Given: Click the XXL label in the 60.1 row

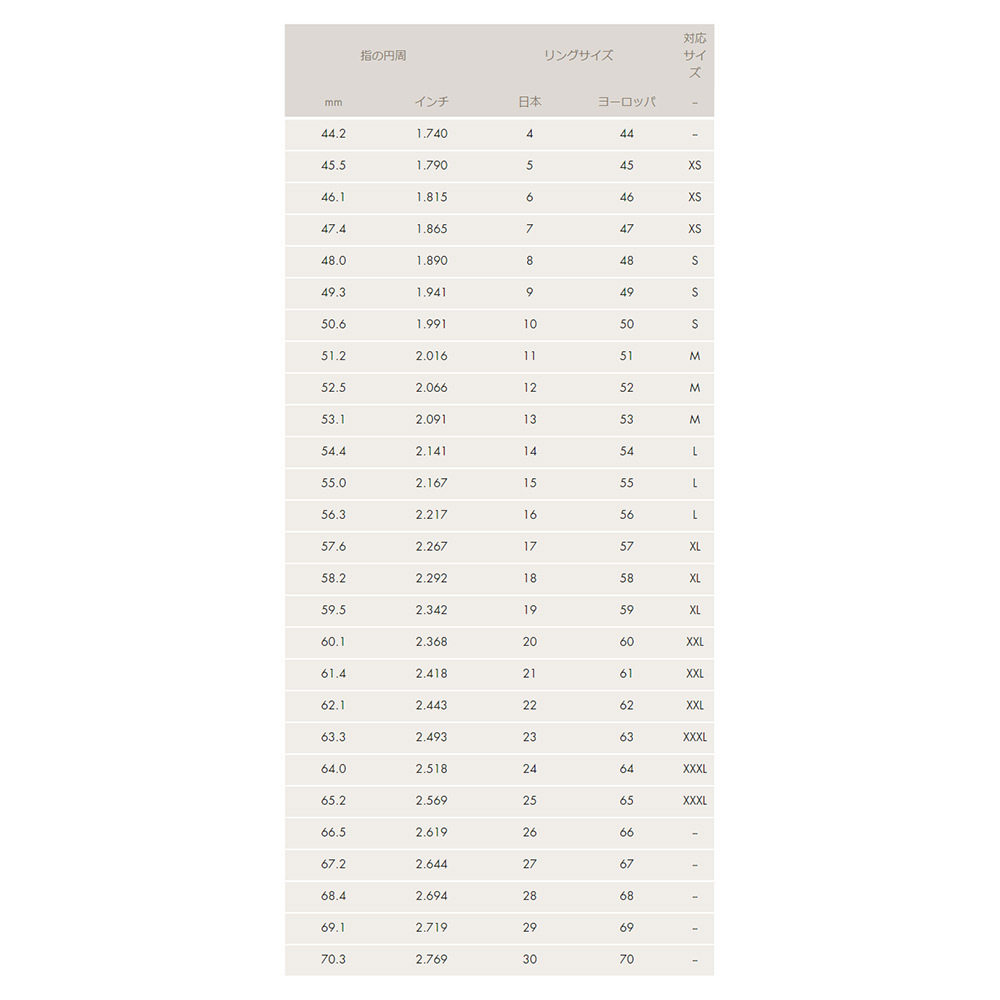Looking at the screenshot, I should point(695,642).
